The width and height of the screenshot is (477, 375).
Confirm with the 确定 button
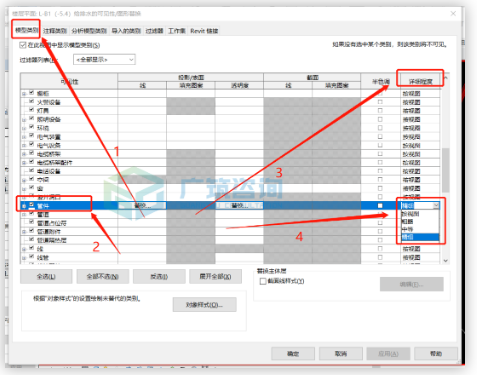click(293, 354)
